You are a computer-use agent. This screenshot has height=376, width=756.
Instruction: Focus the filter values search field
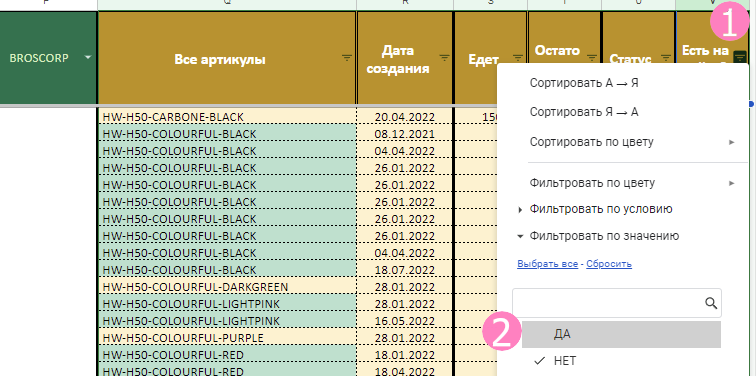point(617,303)
